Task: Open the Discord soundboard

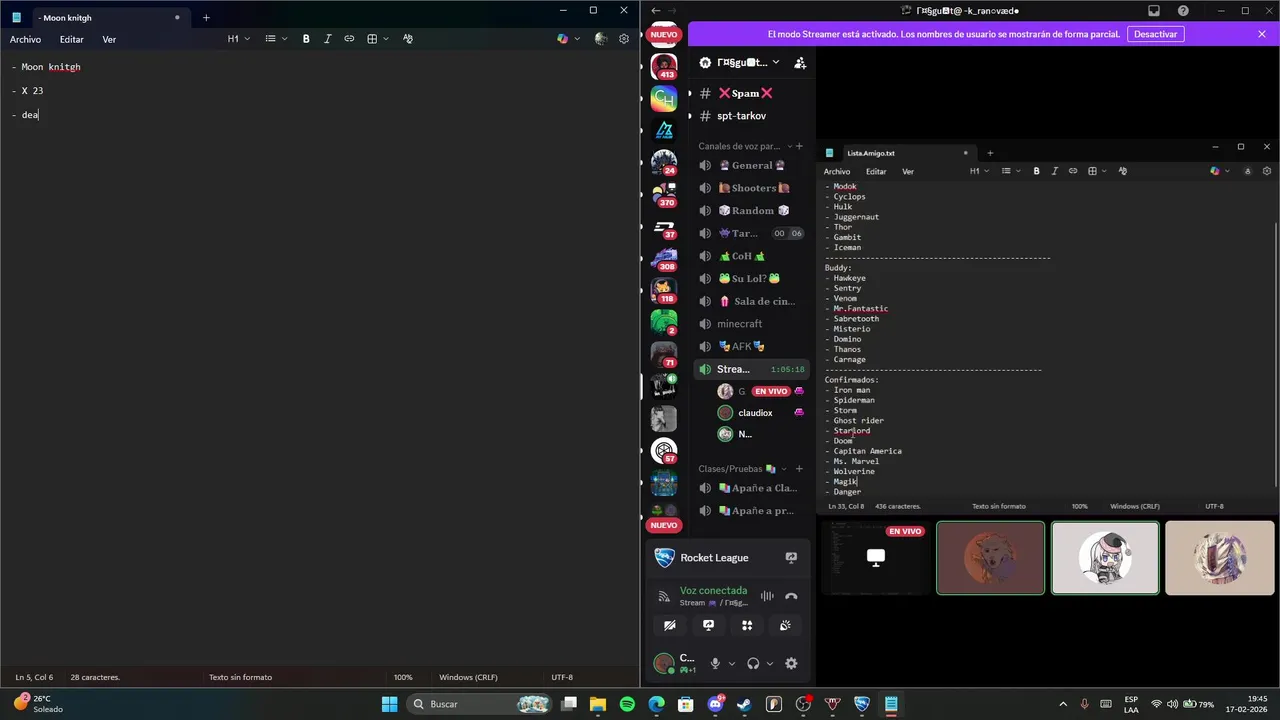Action: pos(786,625)
